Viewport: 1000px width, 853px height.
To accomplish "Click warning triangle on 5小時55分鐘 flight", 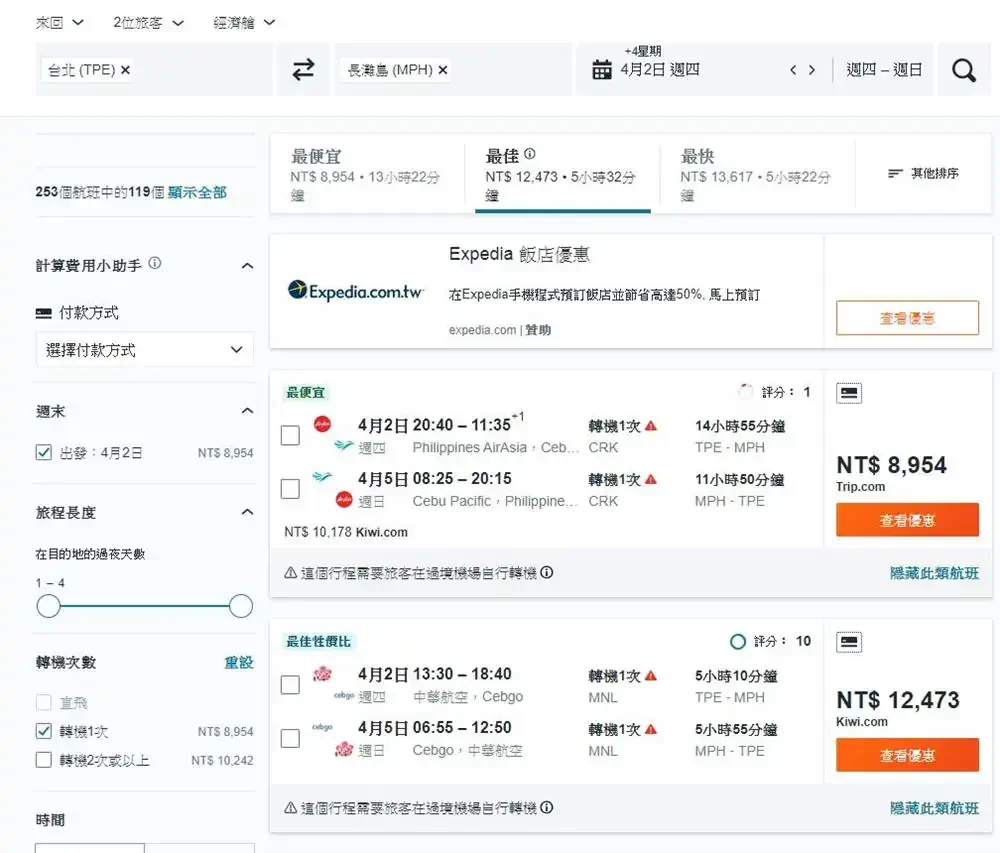I will 651,729.
